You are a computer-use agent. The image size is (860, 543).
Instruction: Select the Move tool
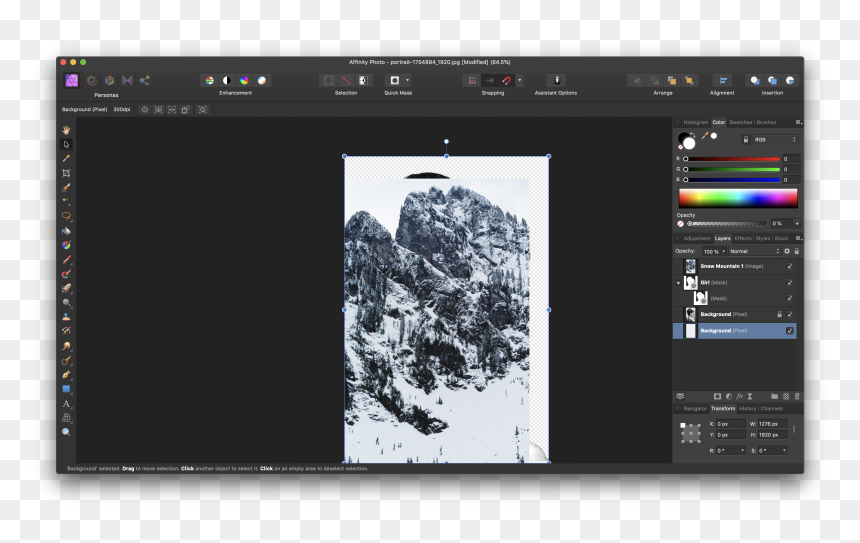(66, 144)
